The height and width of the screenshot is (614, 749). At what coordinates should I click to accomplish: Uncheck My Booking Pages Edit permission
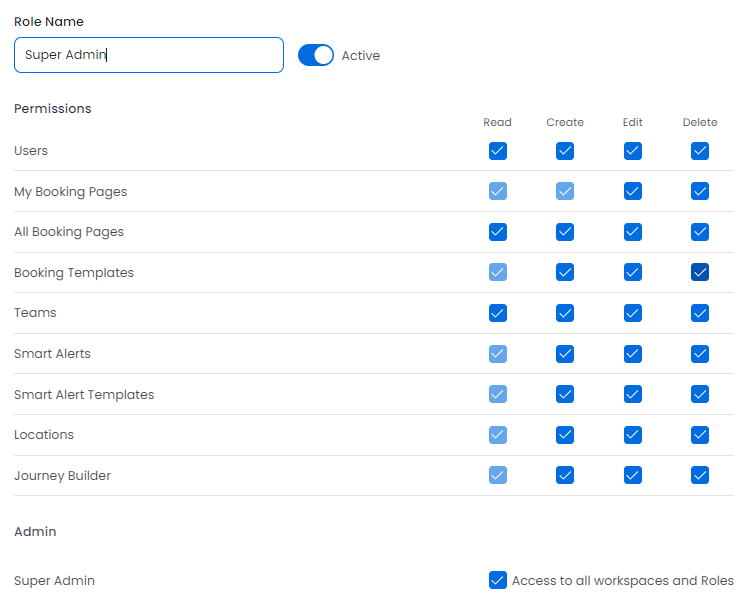click(632, 191)
